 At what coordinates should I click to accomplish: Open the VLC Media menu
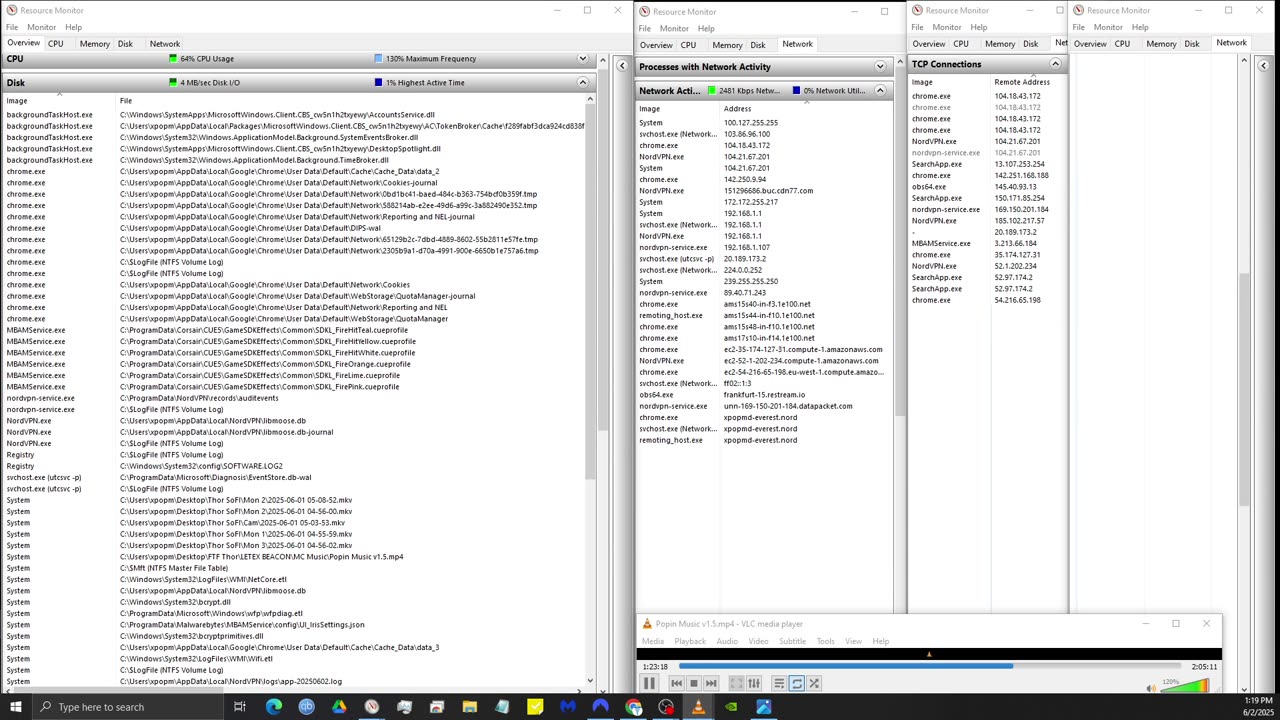(x=653, y=641)
